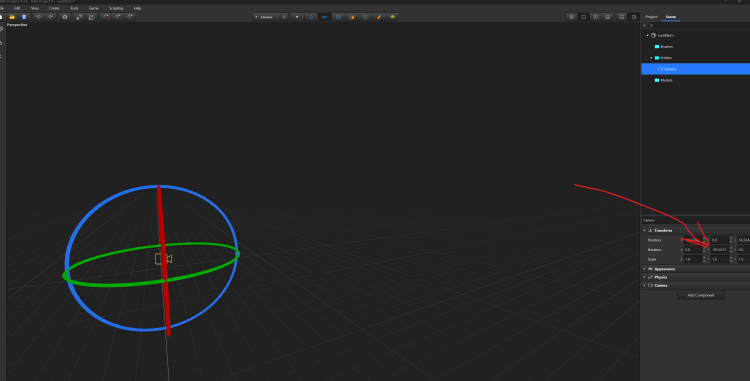Click the Rotation X input field
Viewport: 750px width, 381px height.
tap(693, 250)
